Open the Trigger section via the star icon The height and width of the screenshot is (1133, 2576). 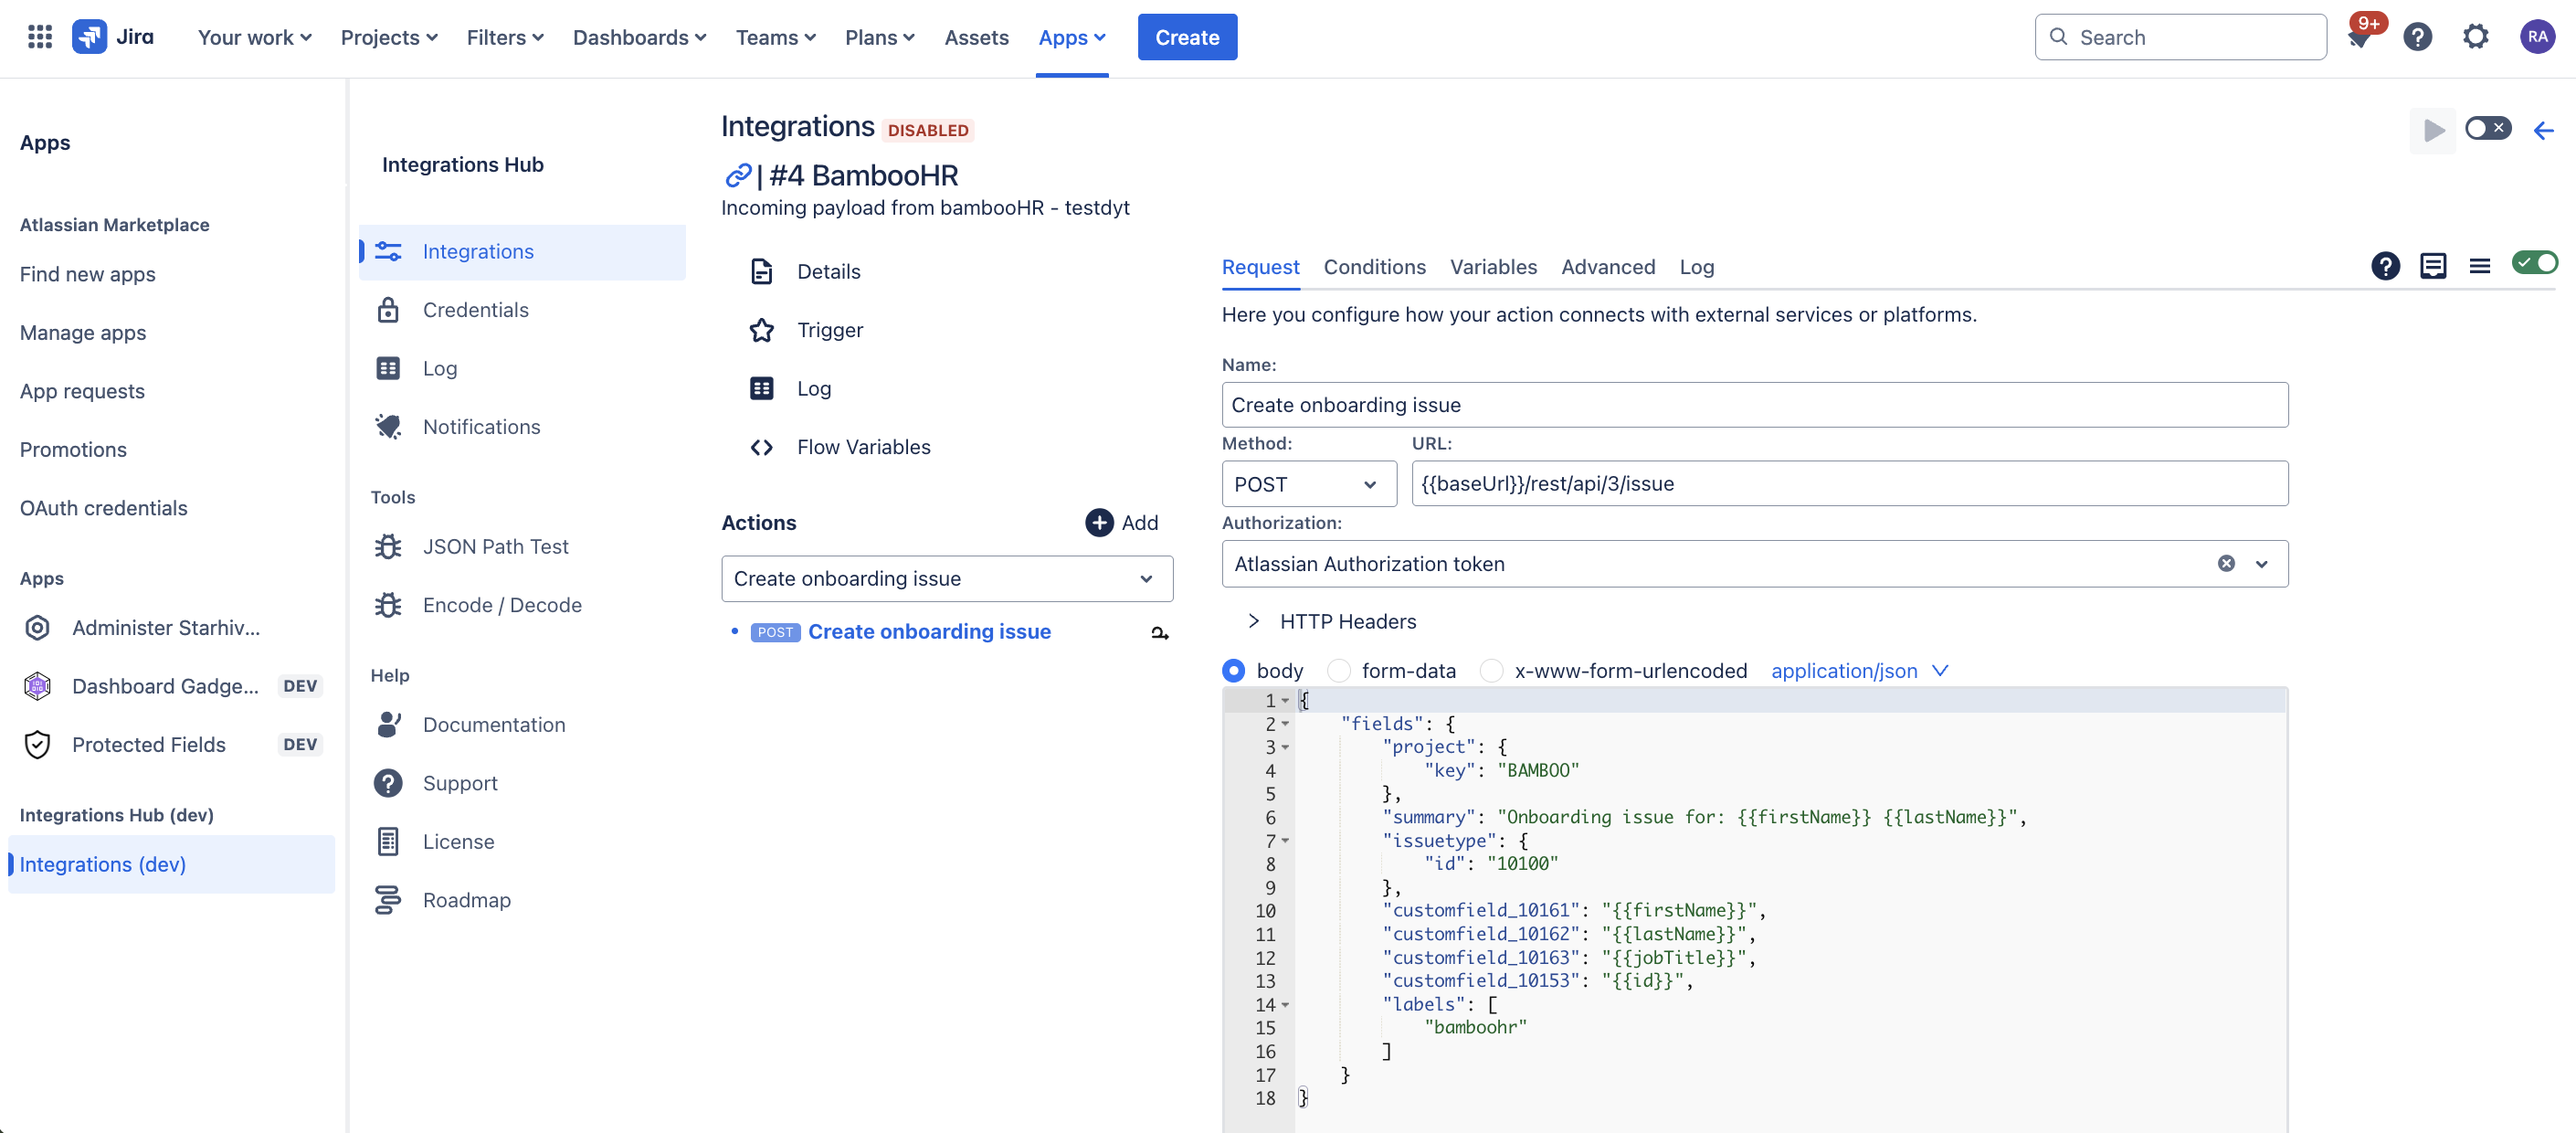click(762, 330)
